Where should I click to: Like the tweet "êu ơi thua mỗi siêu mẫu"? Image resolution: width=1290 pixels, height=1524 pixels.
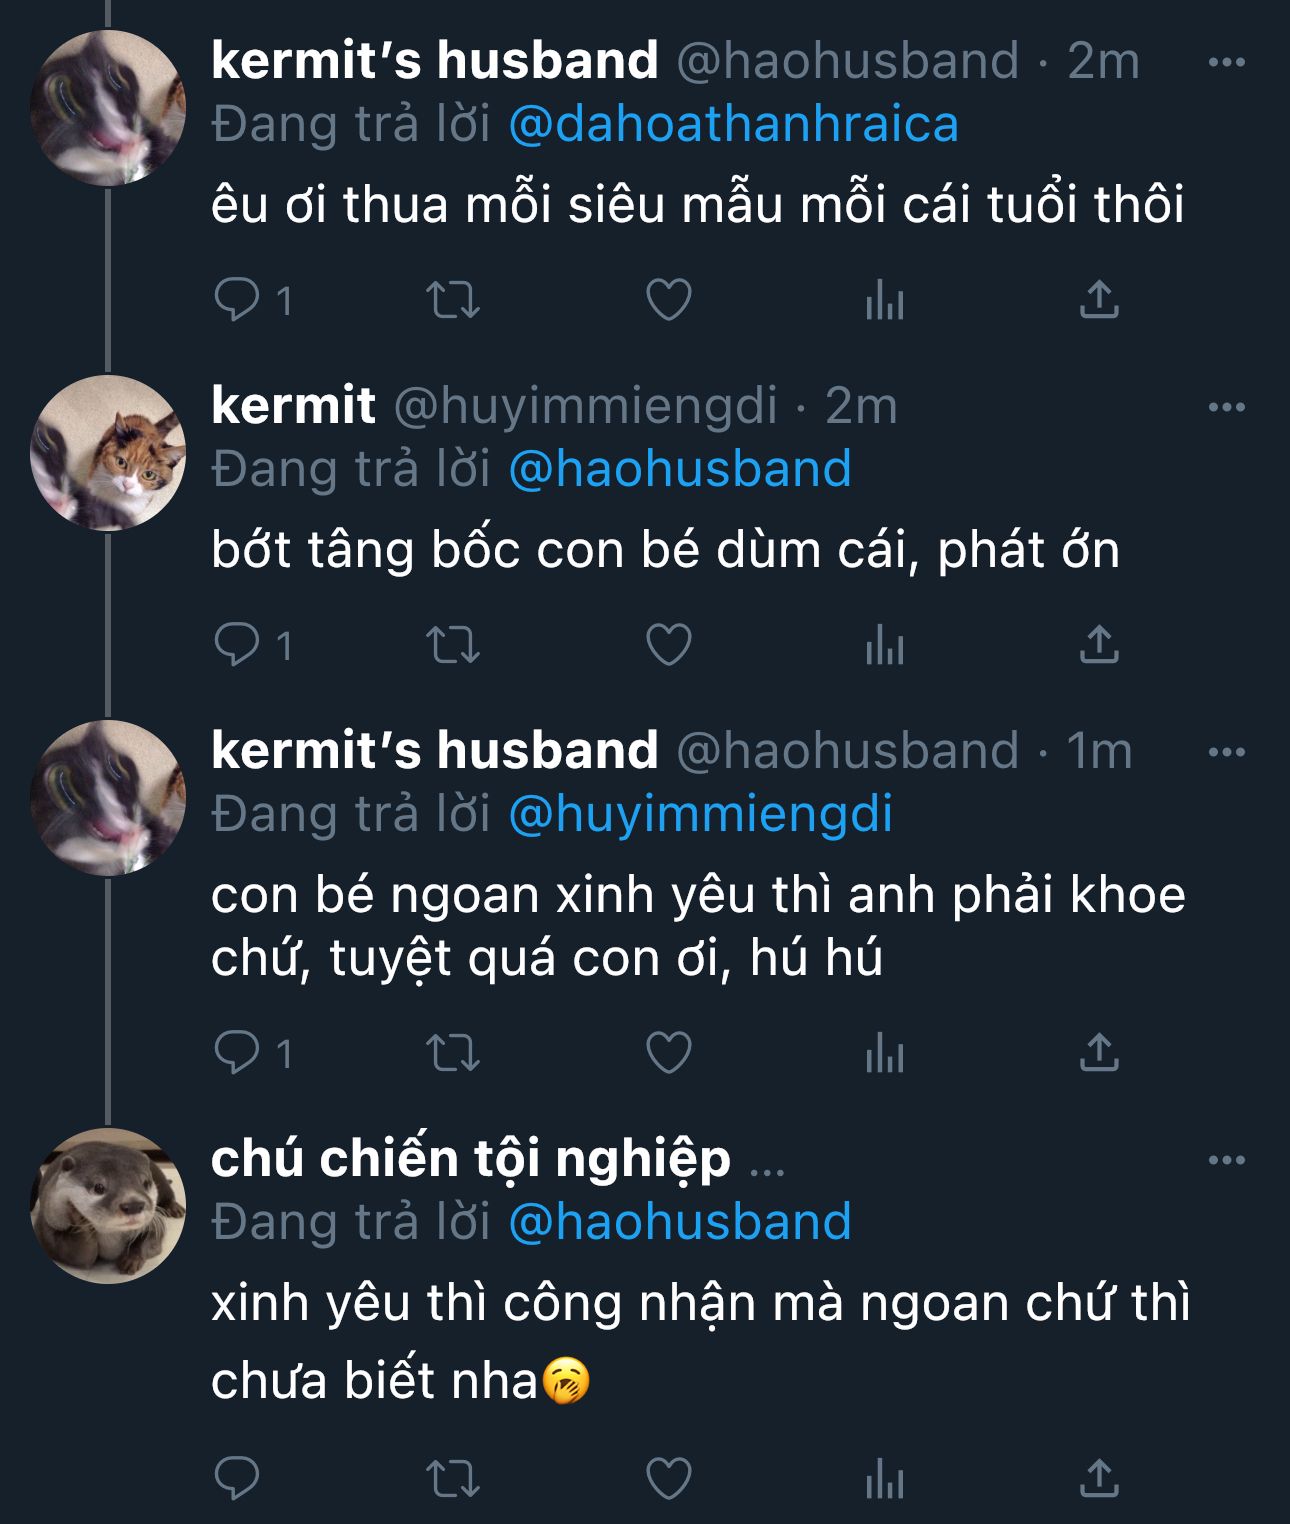(x=669, y=300)
